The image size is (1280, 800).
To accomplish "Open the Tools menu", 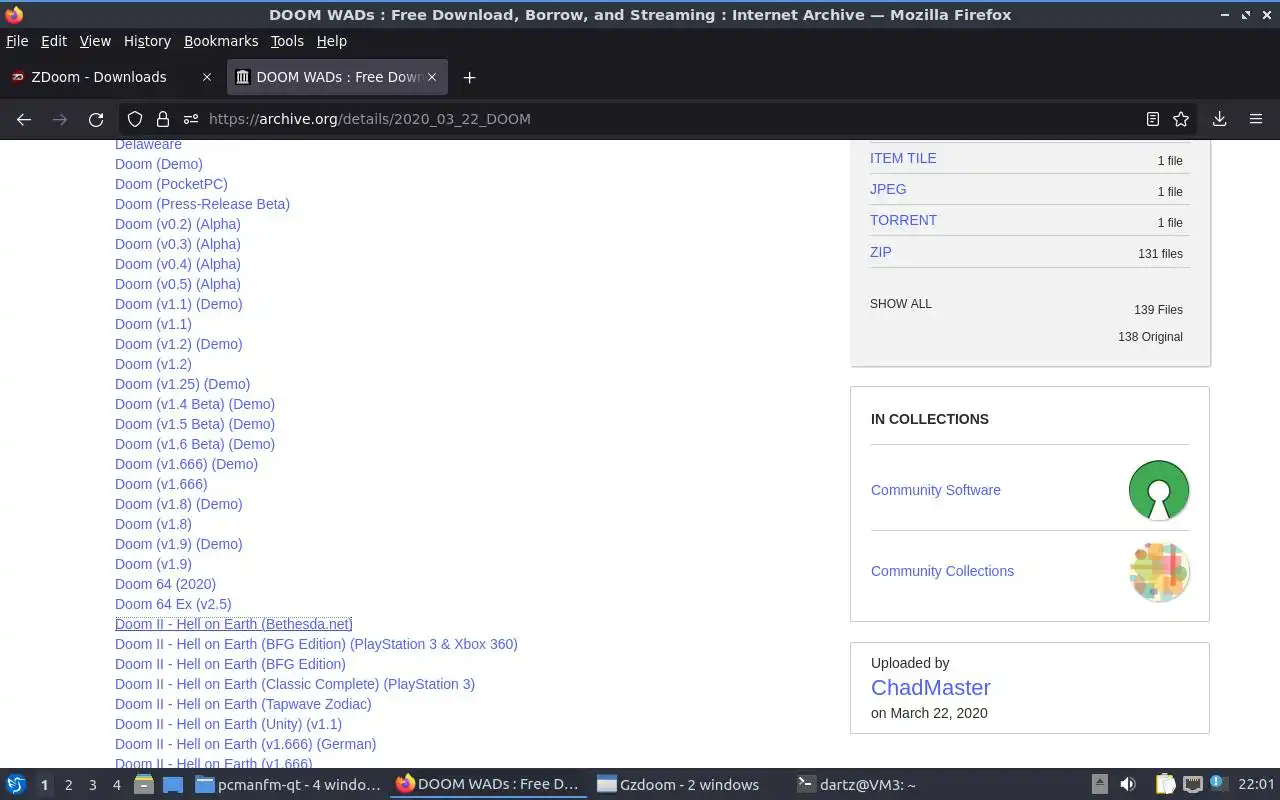I will 287,41.
